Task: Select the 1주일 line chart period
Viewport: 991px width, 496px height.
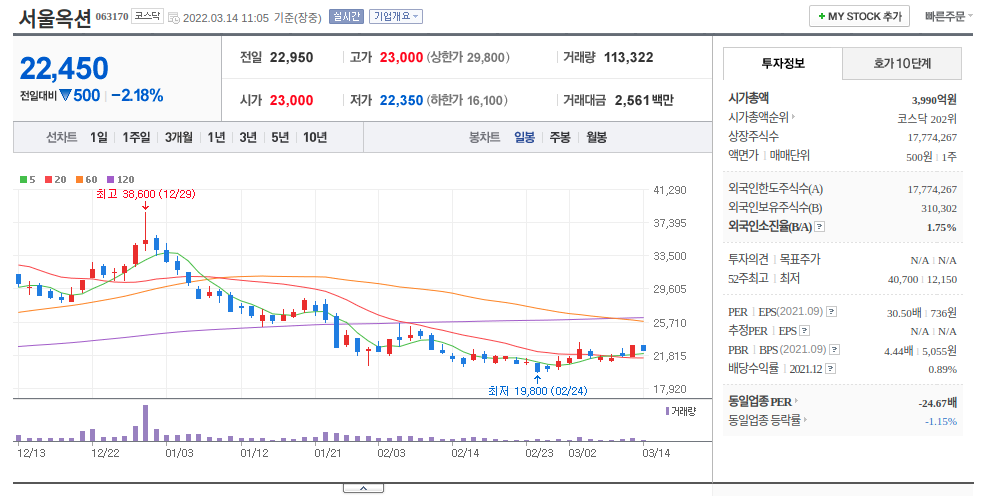Action: point(136,137)
